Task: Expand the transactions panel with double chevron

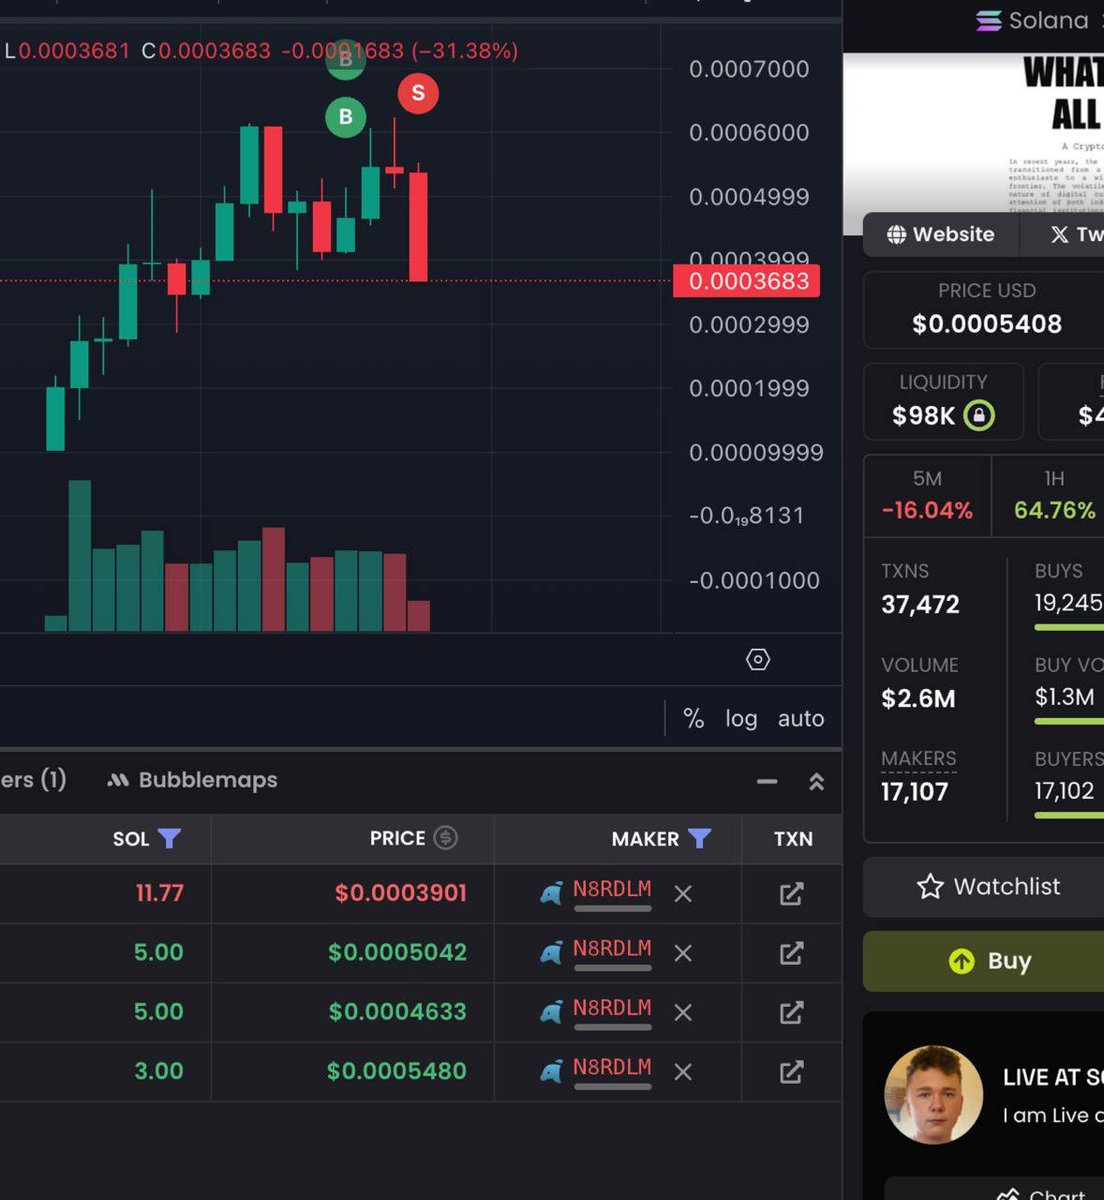Action: pyautogui.click(x=816, y=781)
